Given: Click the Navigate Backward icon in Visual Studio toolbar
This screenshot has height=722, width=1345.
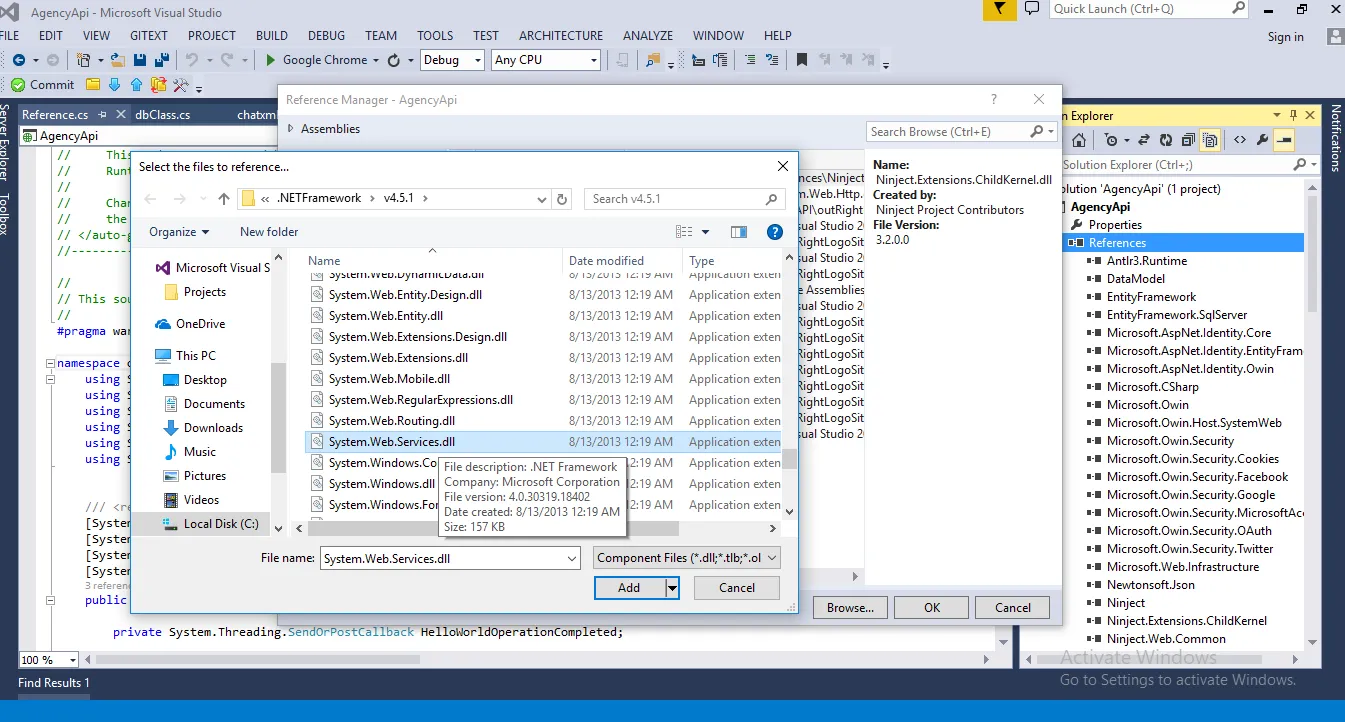Looking at the screenshot, I should tap(18, 60).
